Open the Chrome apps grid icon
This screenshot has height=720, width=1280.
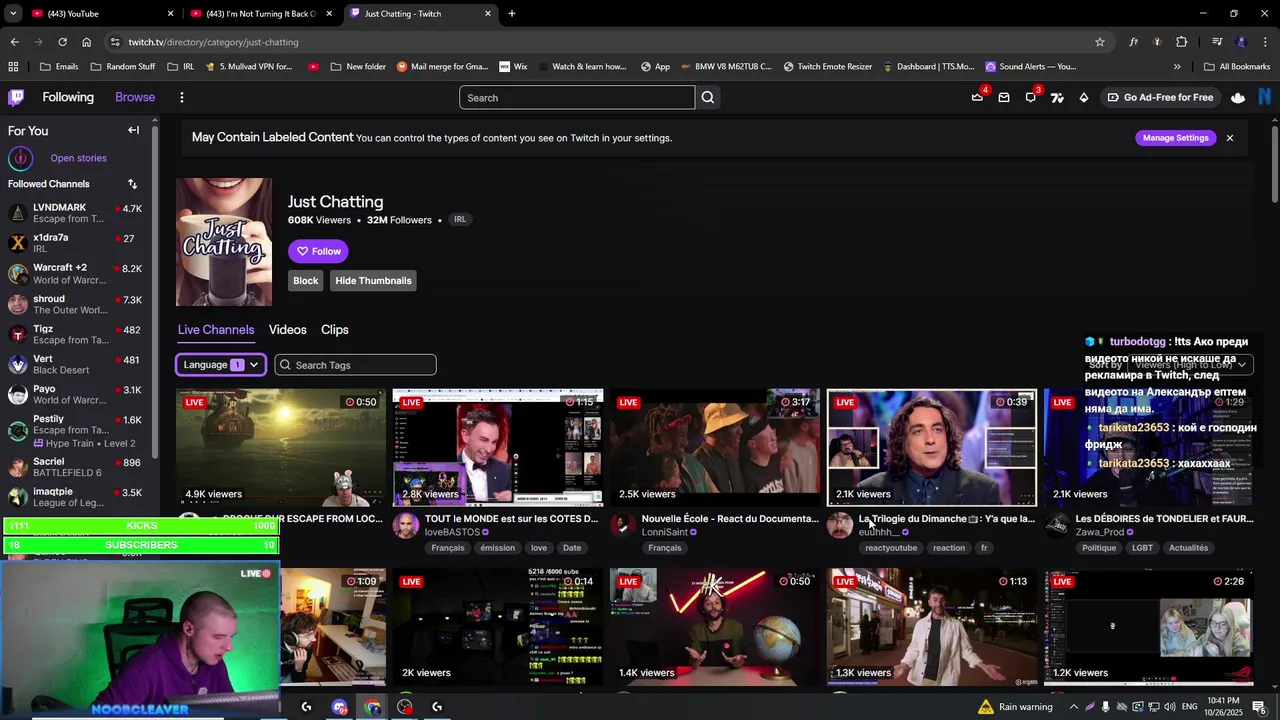[x=13, y=67]
